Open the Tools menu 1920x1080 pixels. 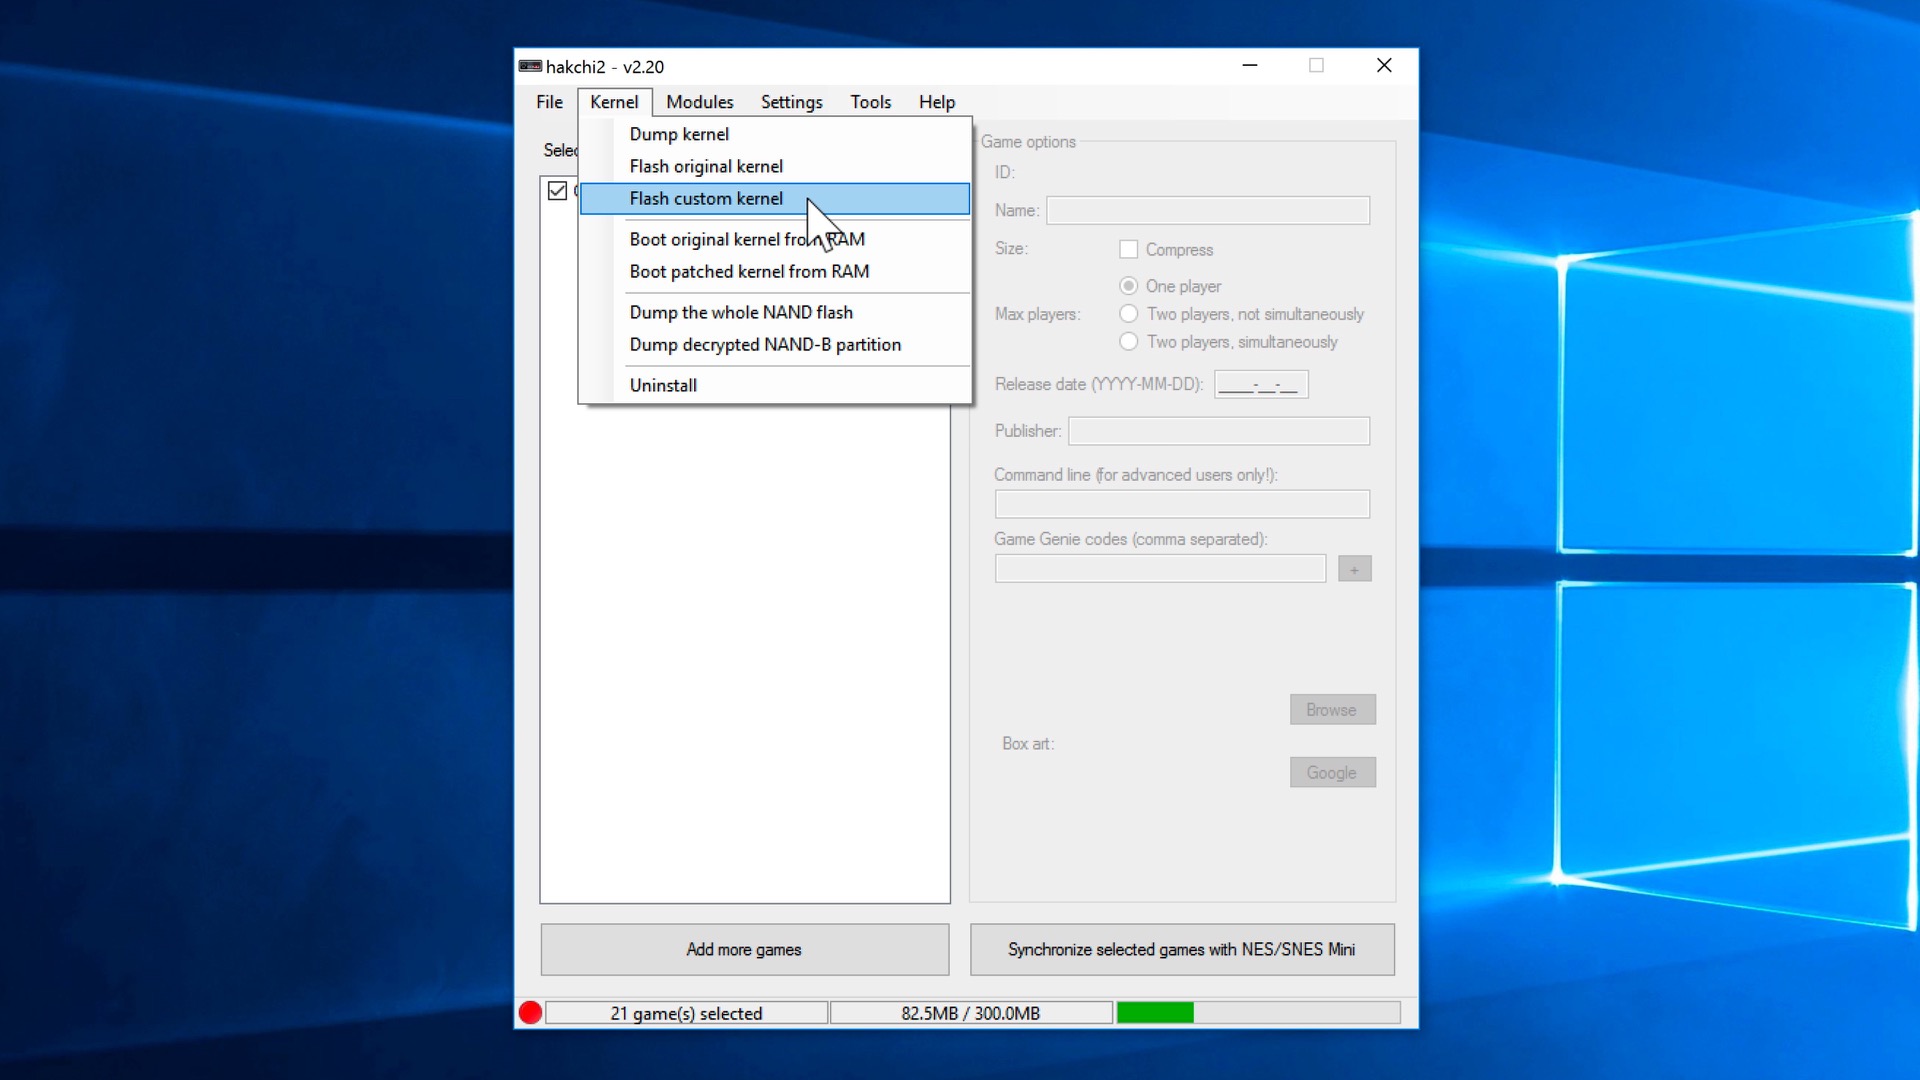(870, 102)
